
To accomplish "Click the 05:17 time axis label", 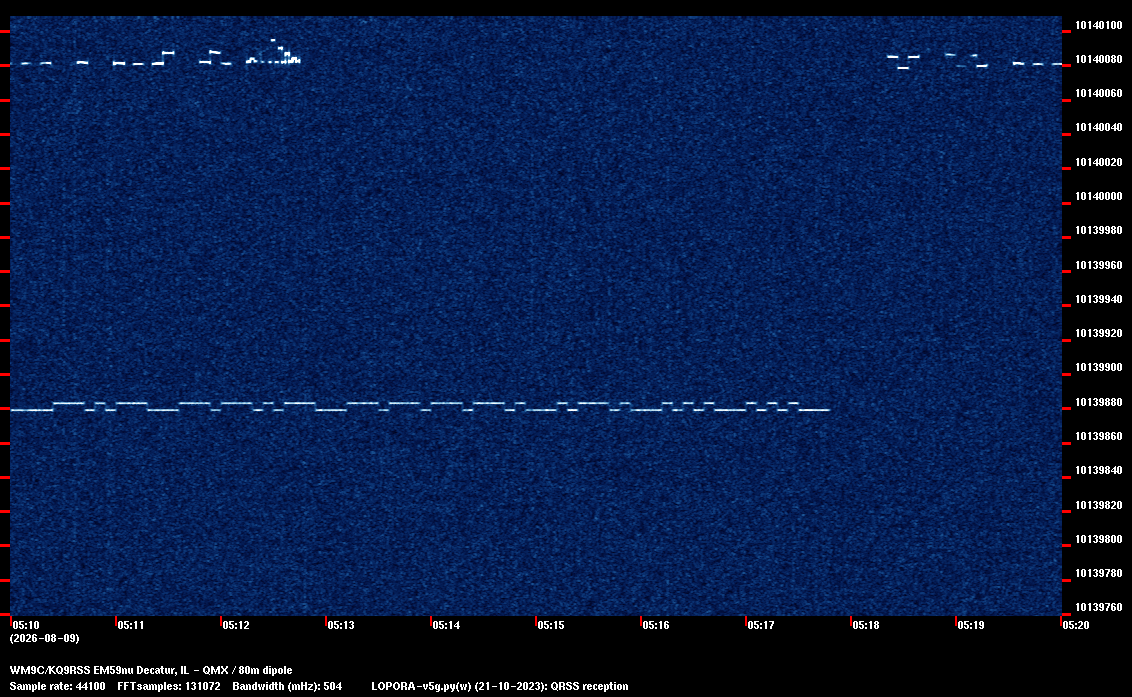I will click(x=761, y=625).
